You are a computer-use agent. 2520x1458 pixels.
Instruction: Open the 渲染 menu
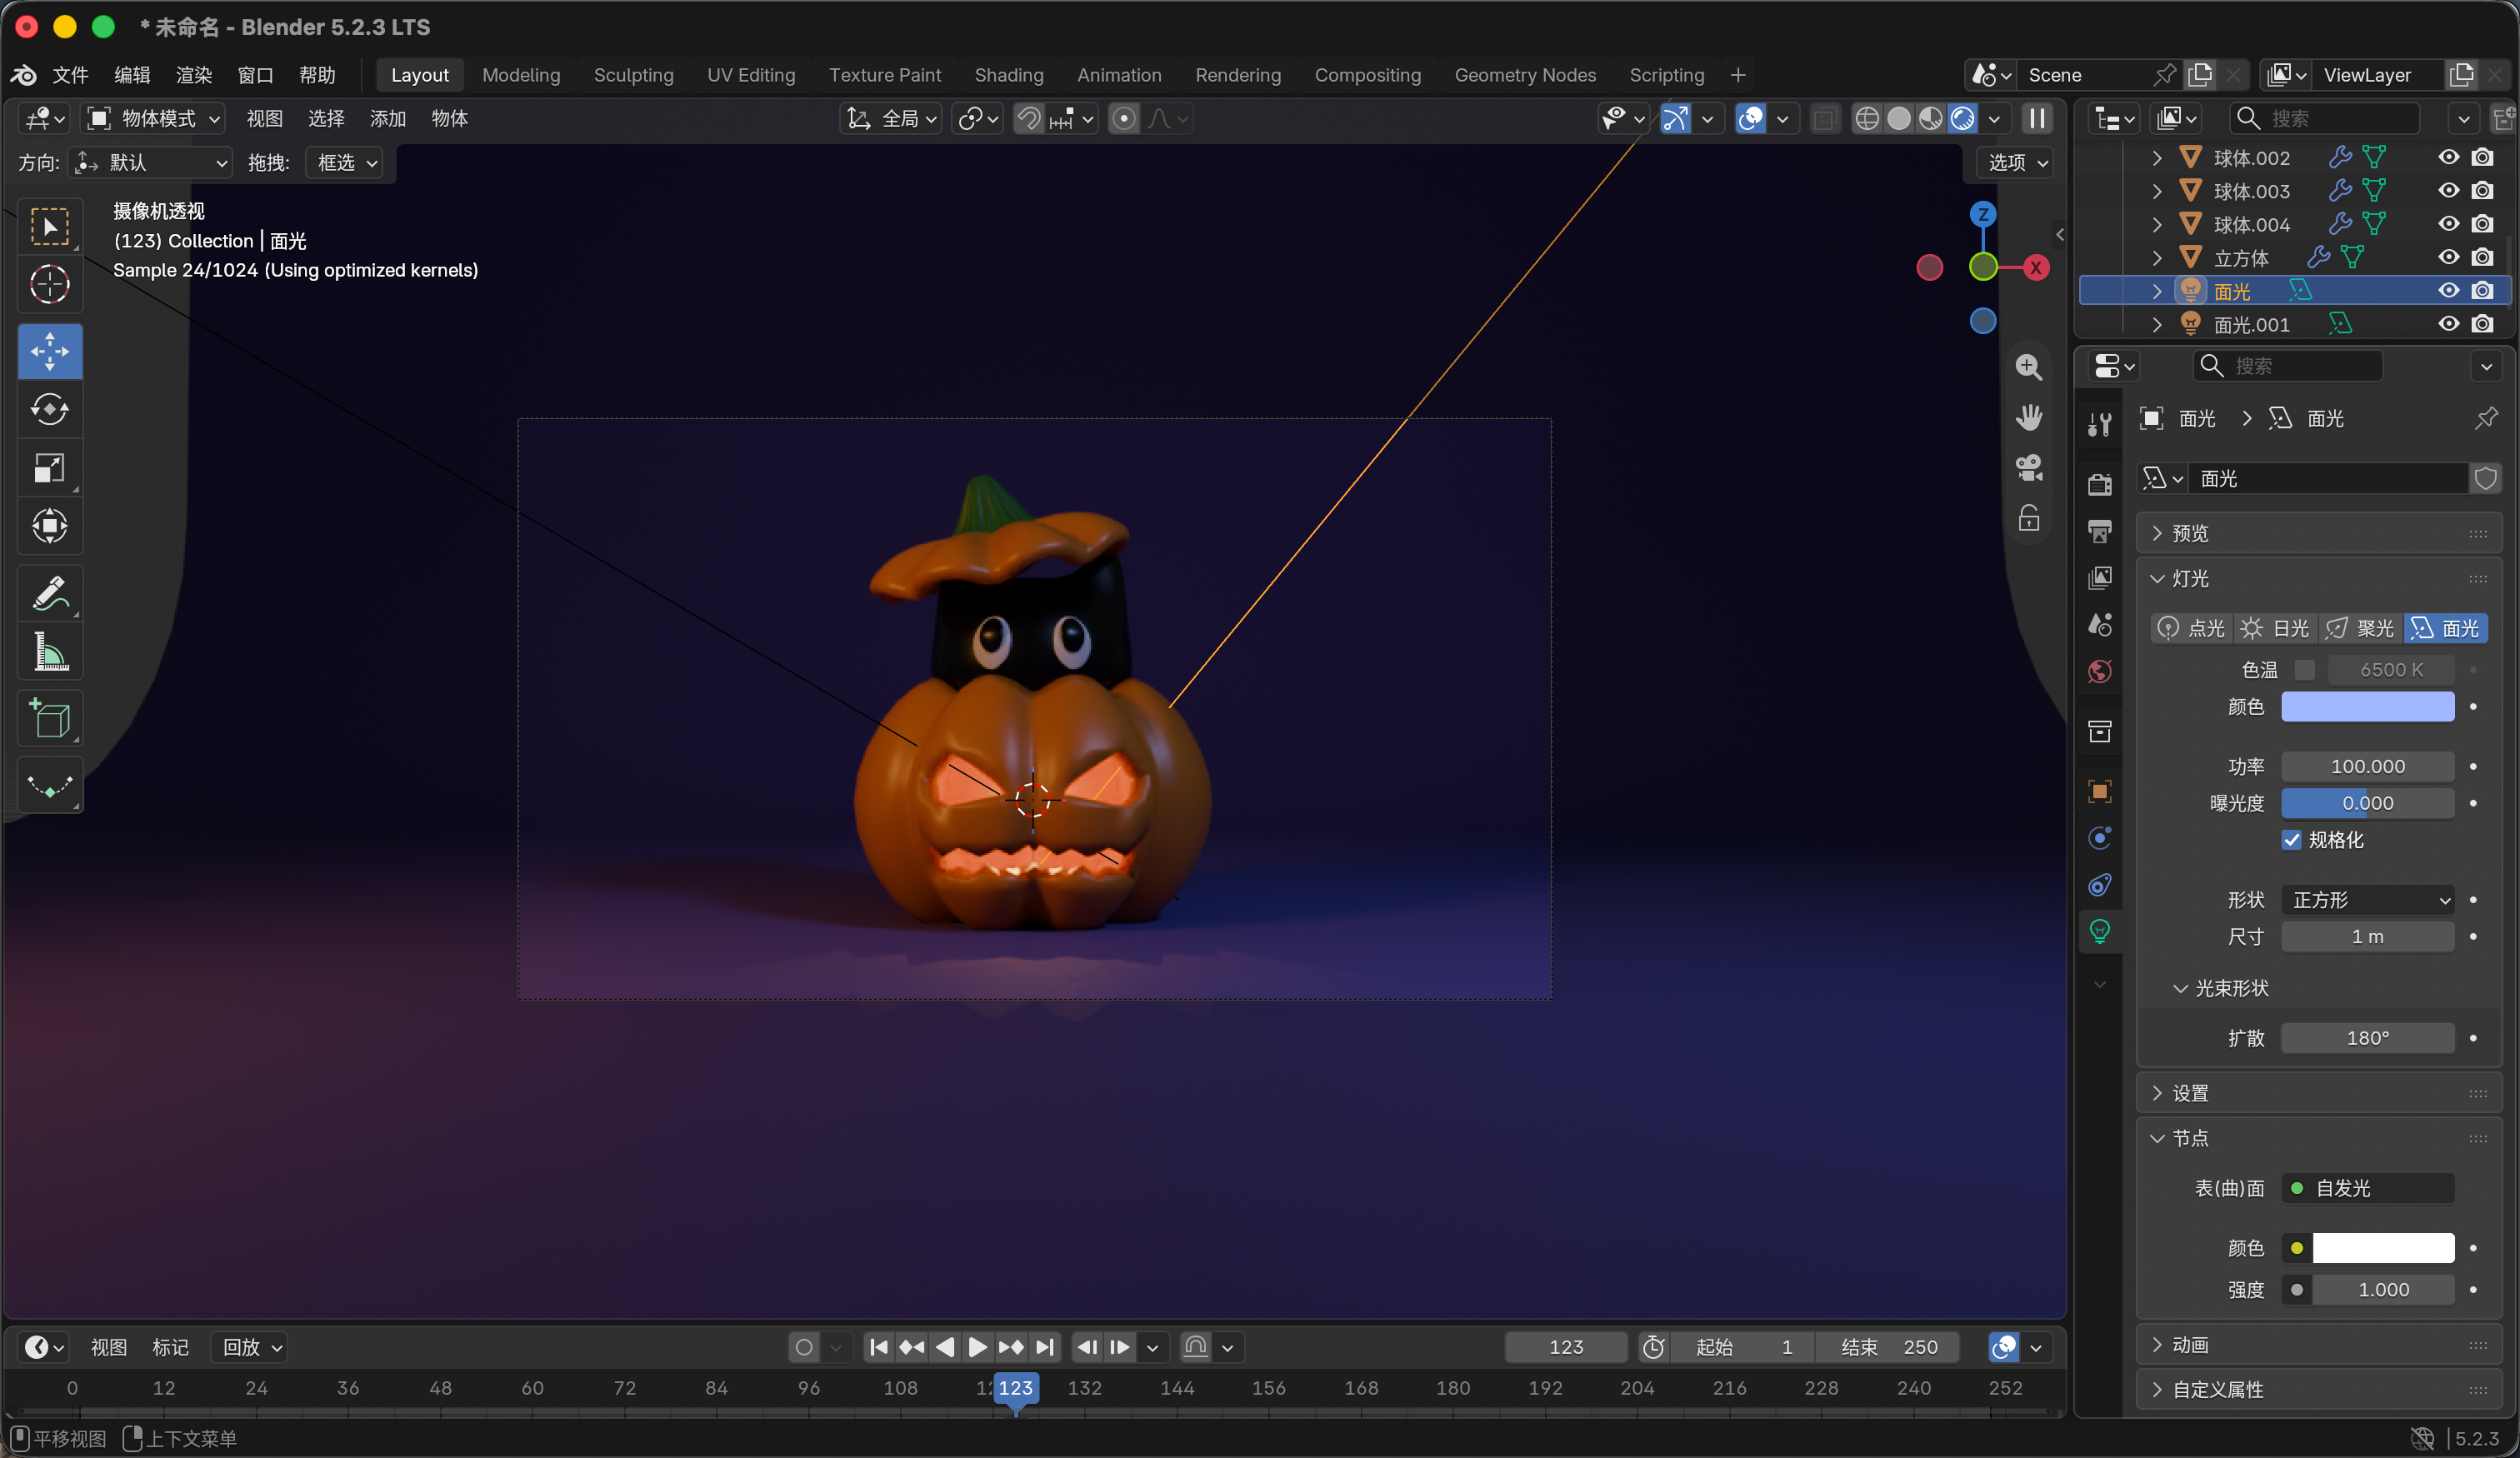click(x=194, y=75)
